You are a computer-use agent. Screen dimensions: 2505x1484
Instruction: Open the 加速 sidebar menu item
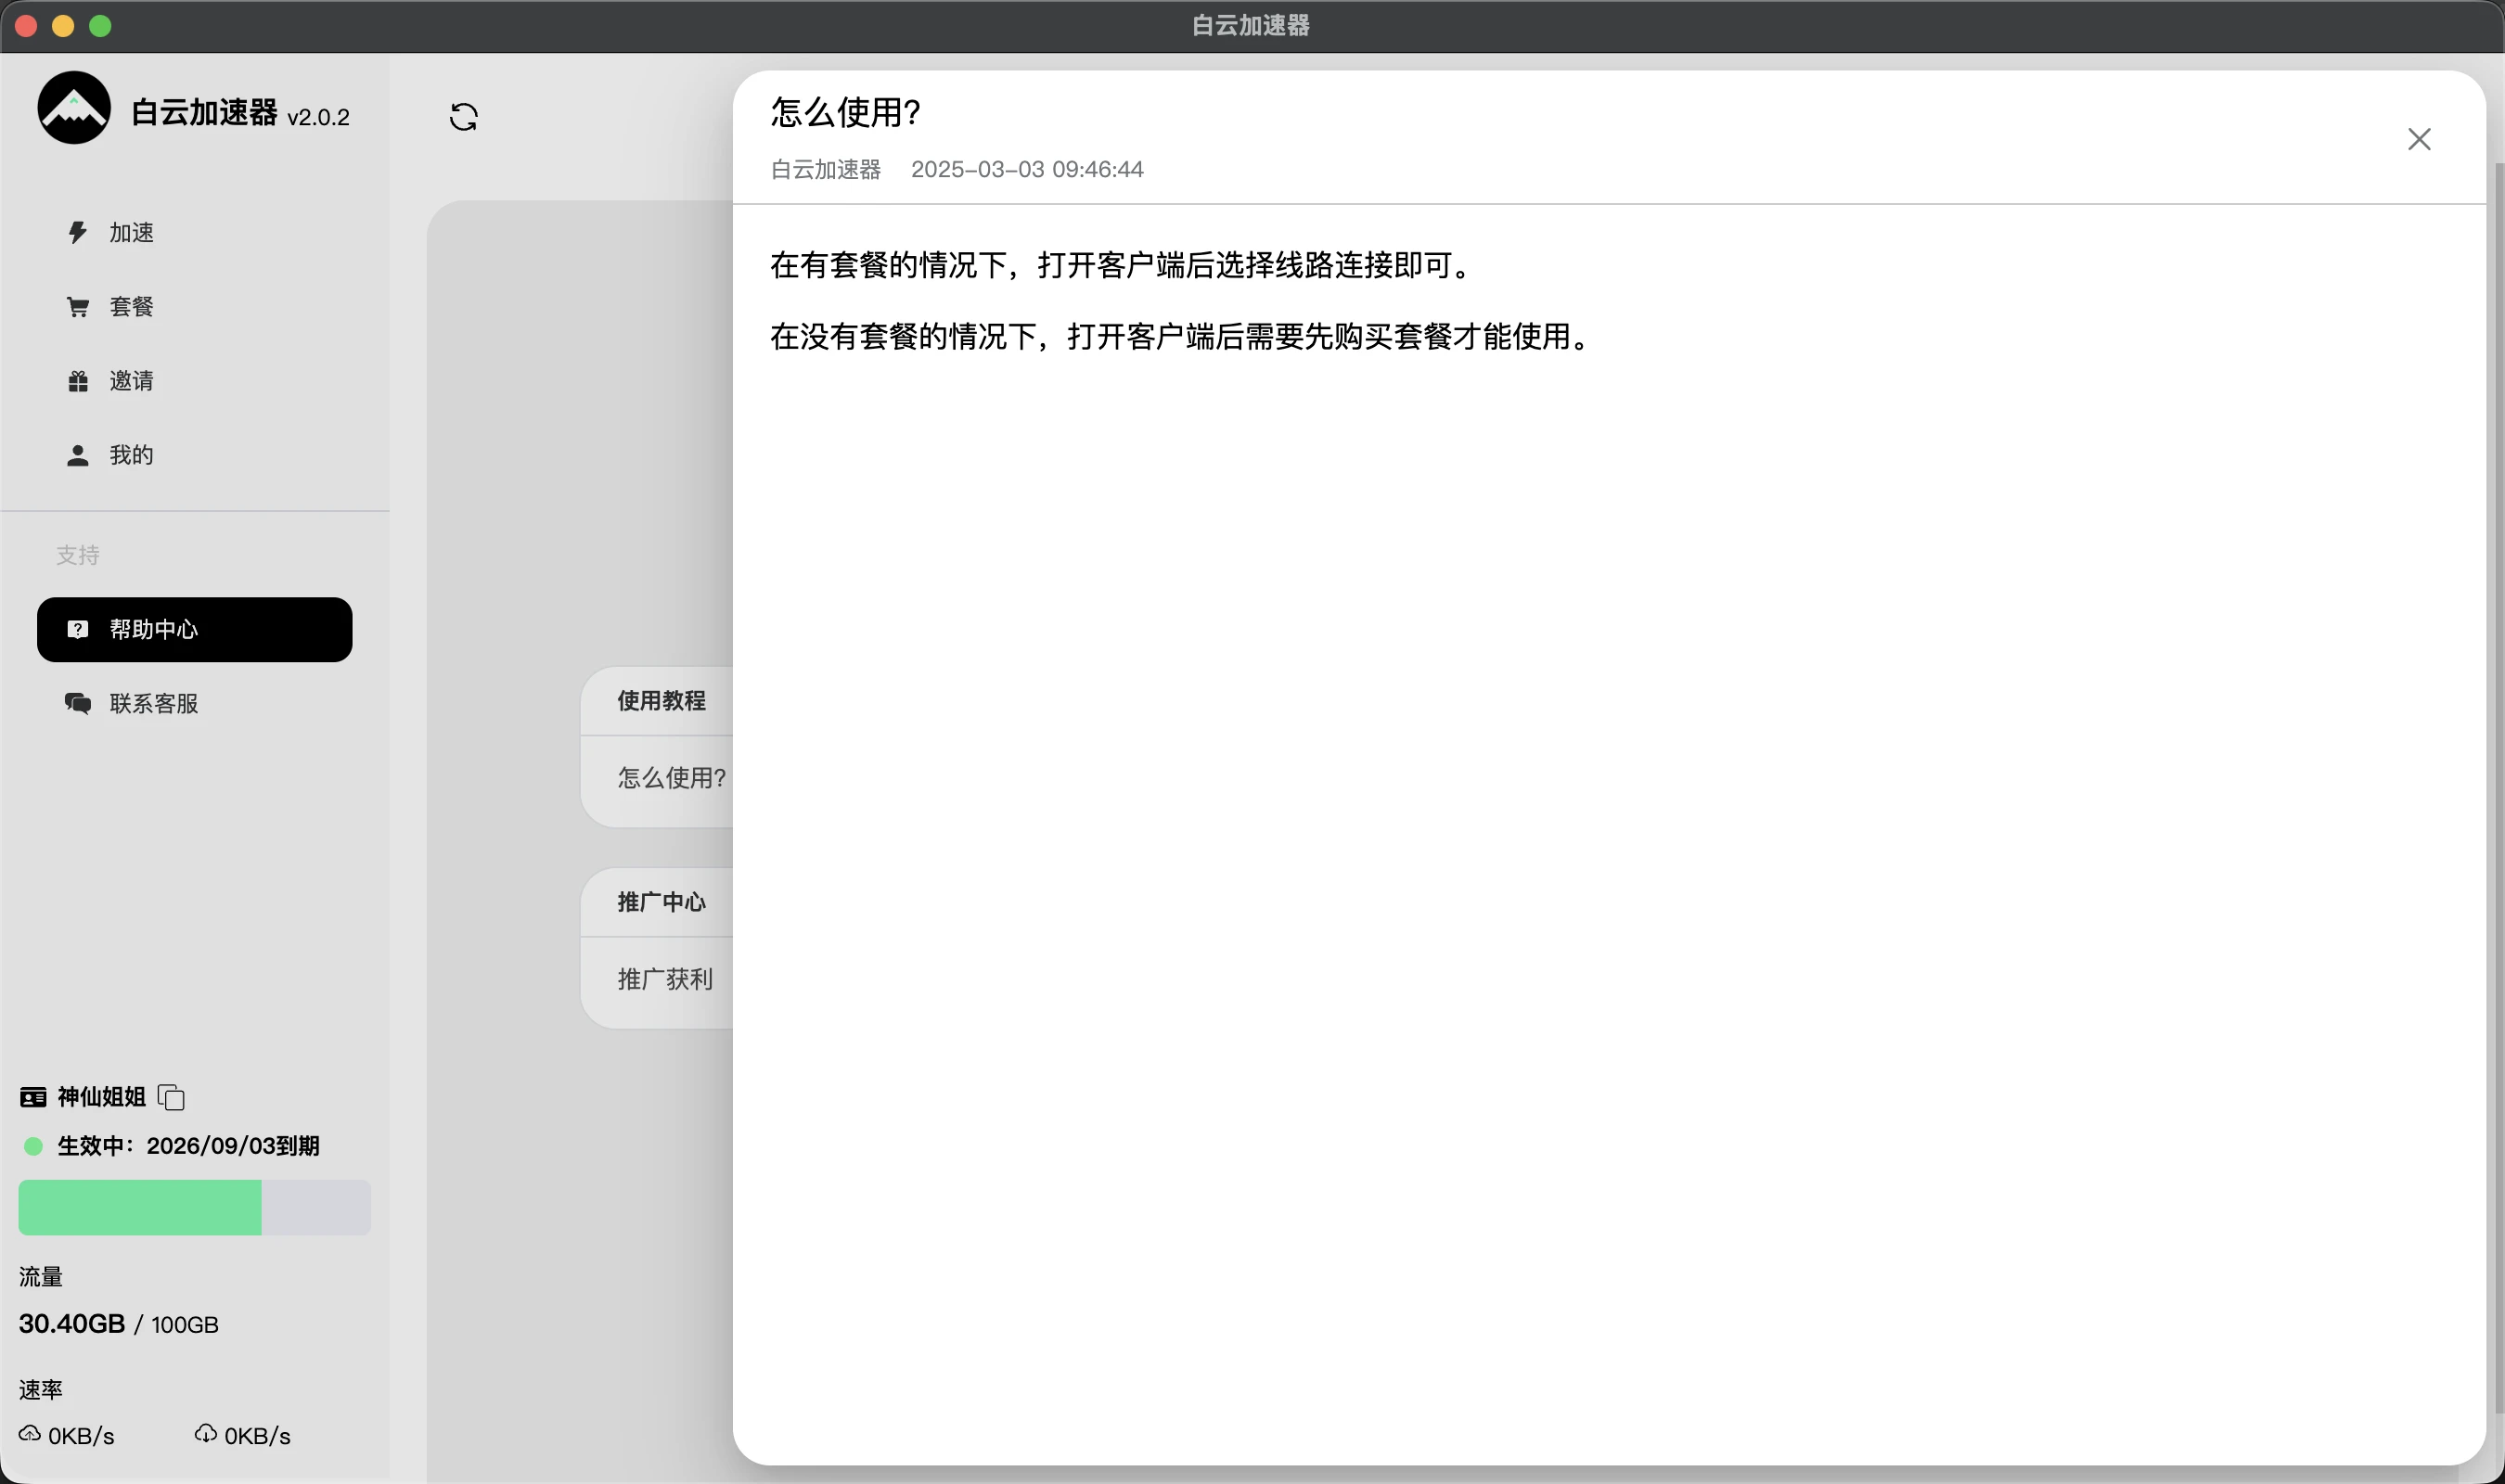(131, 232)
